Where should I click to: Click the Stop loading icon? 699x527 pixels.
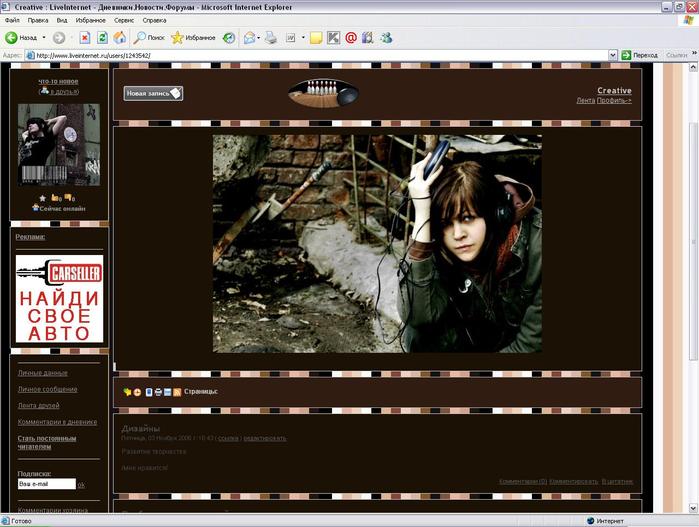point(86,37)
